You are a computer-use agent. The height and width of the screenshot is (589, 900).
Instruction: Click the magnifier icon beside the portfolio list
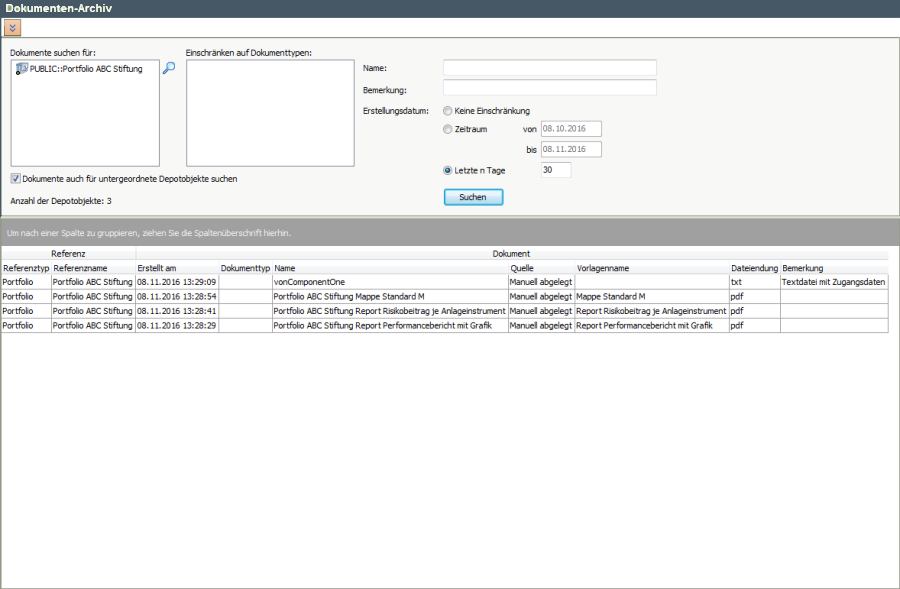(x=169, y=68)
